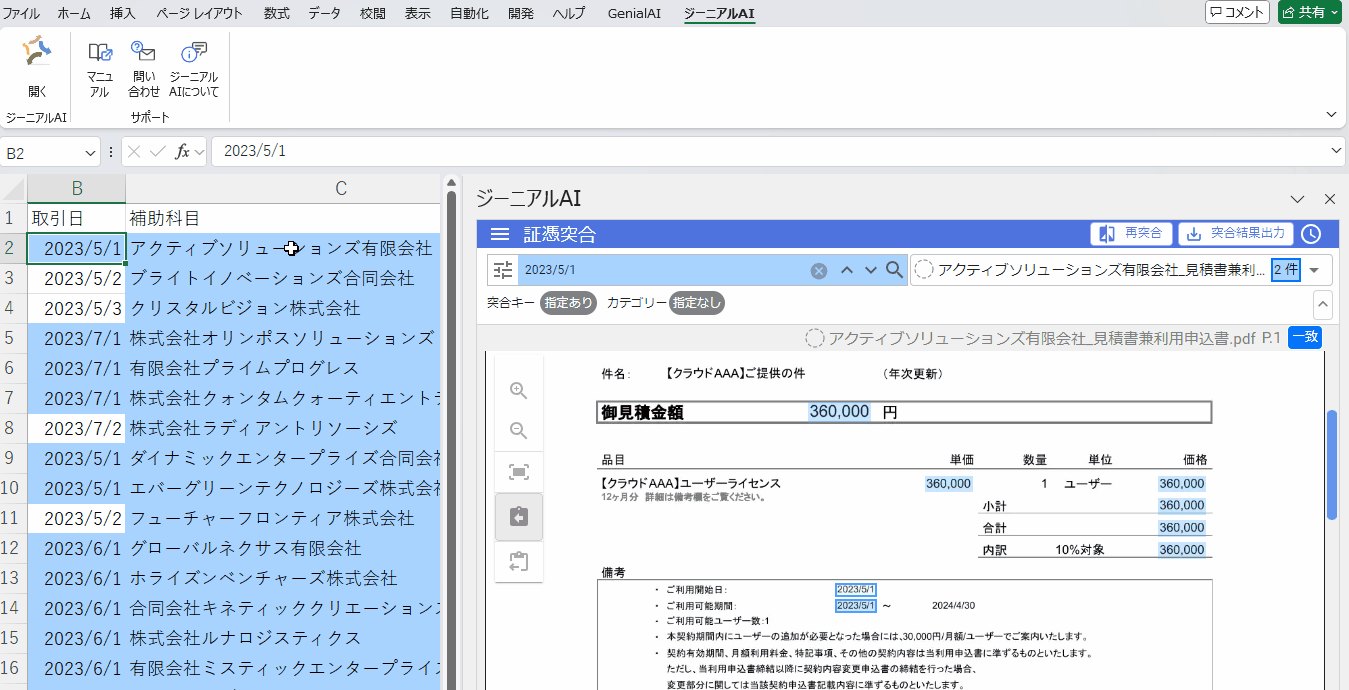Switch to the ホーム ribbon tab
The width and height of the screenshot is (1349, 690).
pyautogui.click(x=74, y=13)
